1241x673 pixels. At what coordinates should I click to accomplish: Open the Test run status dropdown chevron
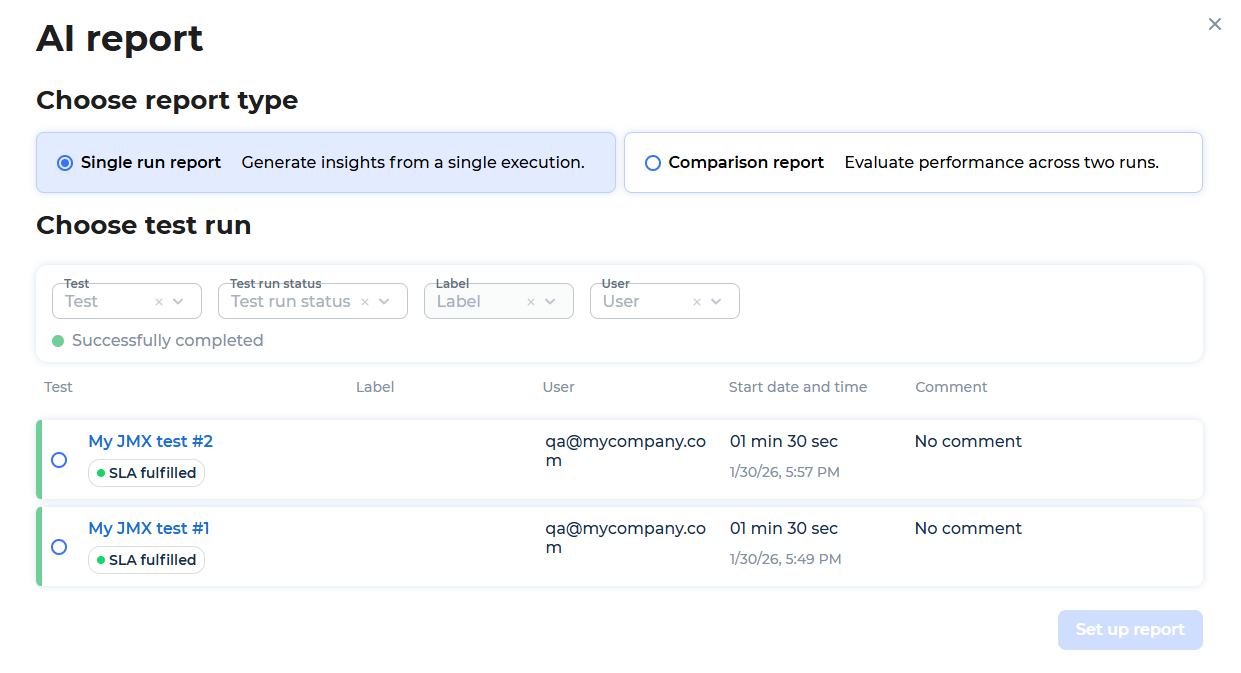pyautogui.click(x=385, y=302)
